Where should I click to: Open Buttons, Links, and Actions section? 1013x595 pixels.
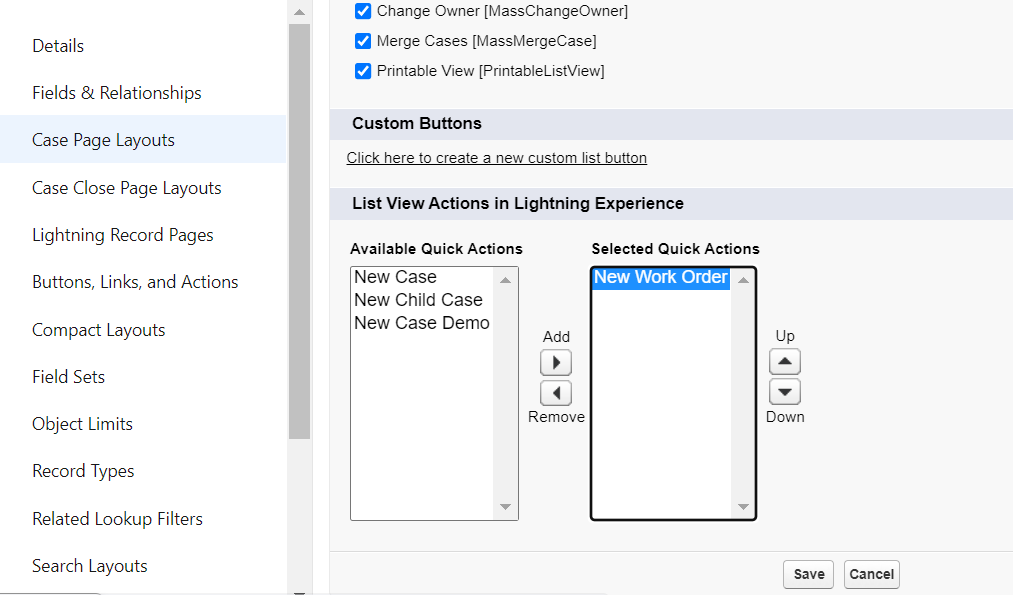click(135, 282)
